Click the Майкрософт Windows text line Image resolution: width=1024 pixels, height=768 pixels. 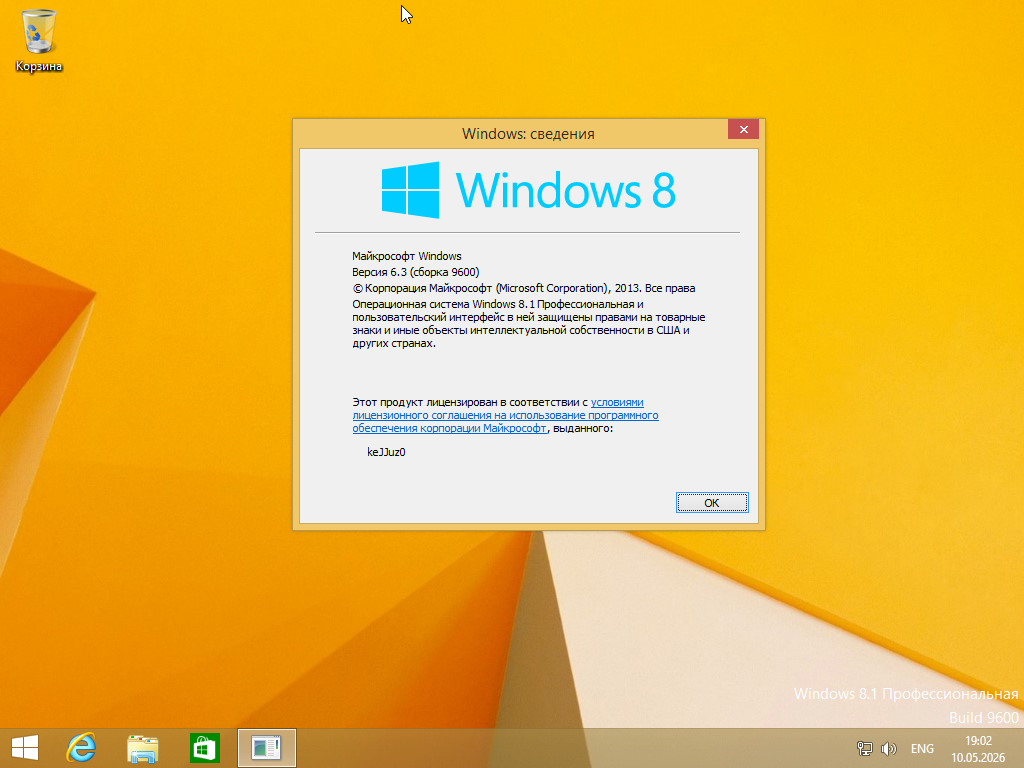click(x=407, y=256)
